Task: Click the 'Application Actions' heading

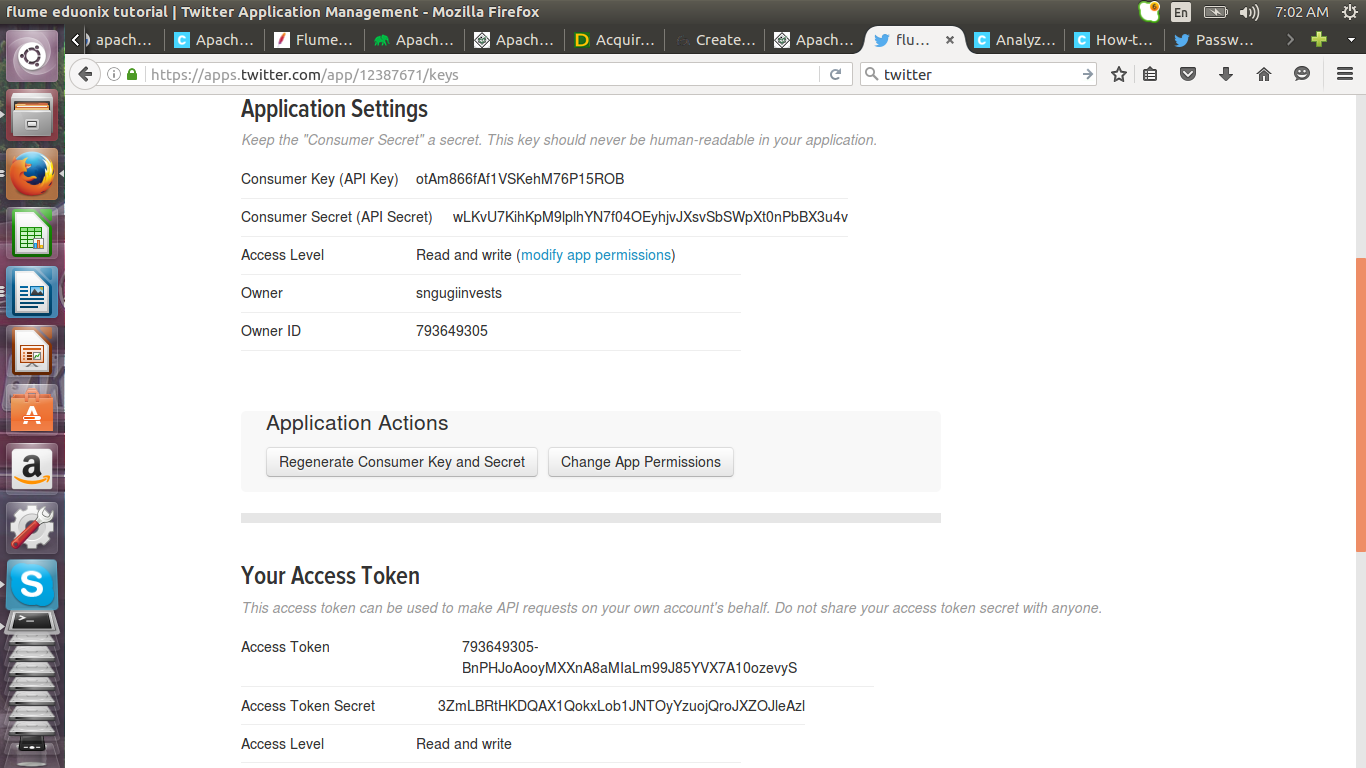Action: coord(357,423)
